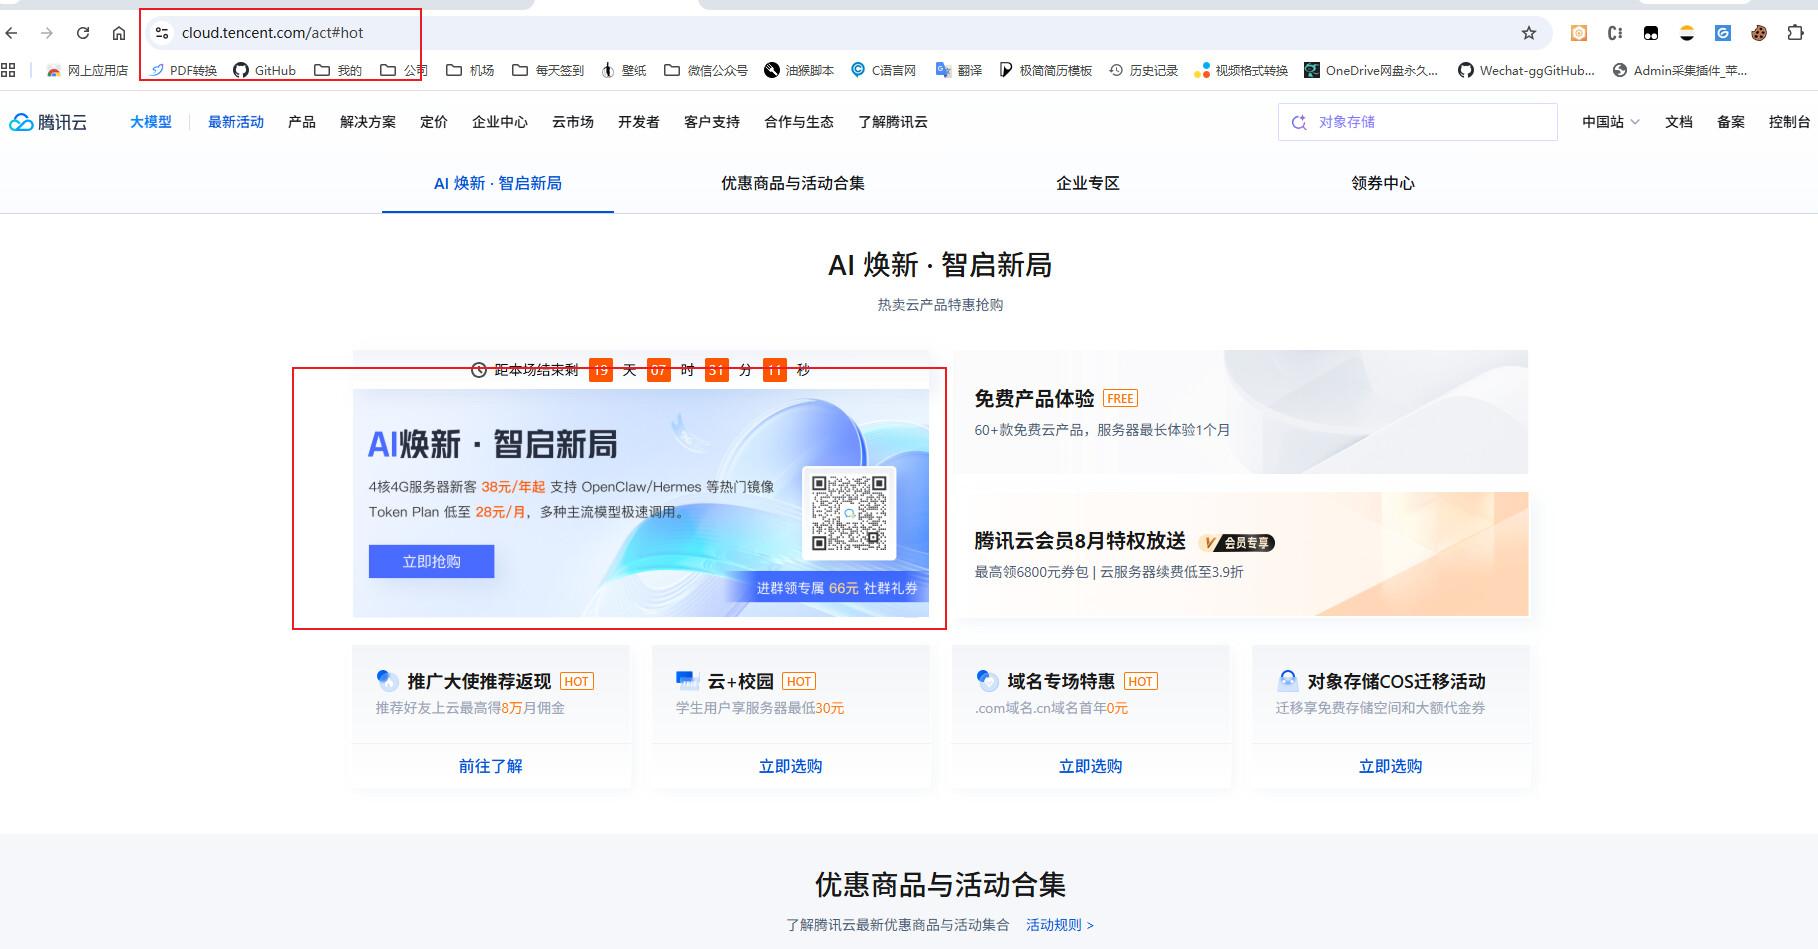Open the 备案 link
The width and height of the screenshot is (1818, 949).
[x=1731, y=122]
